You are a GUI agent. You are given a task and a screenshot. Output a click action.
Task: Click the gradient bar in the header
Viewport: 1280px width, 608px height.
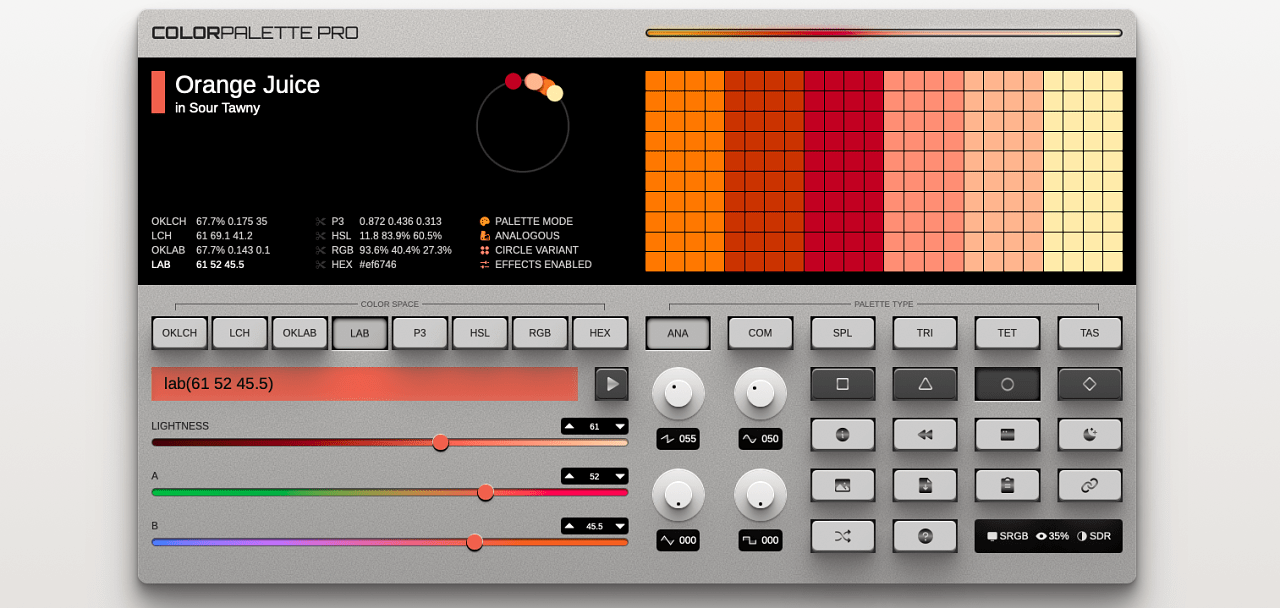tap(884, 33)
